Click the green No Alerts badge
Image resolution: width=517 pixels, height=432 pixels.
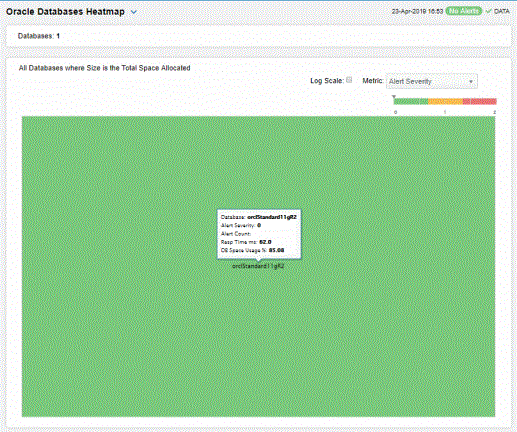(x=464, y=11)
